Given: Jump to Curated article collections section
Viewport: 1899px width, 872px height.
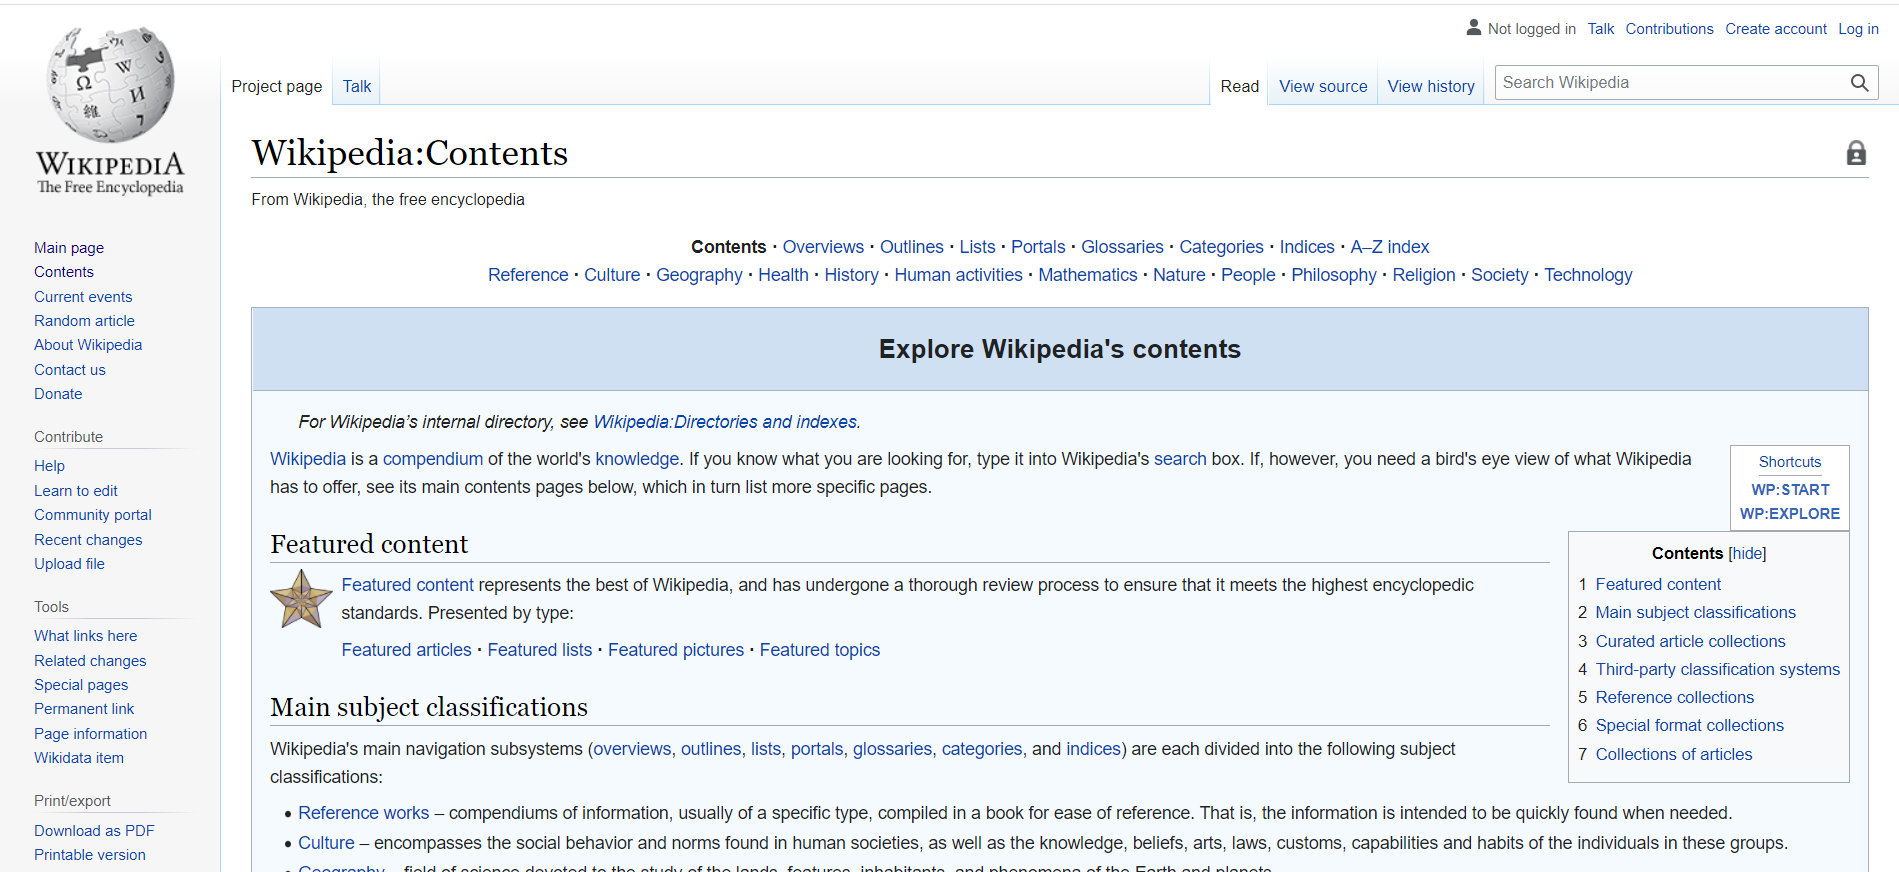Looking at the screenshot, I should pyautogui.click(x=1690, y=641).
